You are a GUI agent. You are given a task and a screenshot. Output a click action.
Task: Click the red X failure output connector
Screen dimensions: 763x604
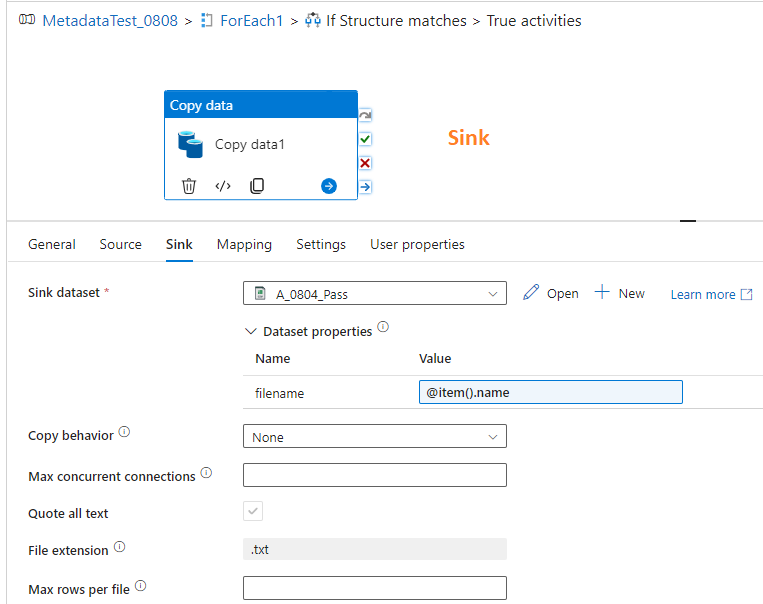pyautogui.click(x=365, y=163)
